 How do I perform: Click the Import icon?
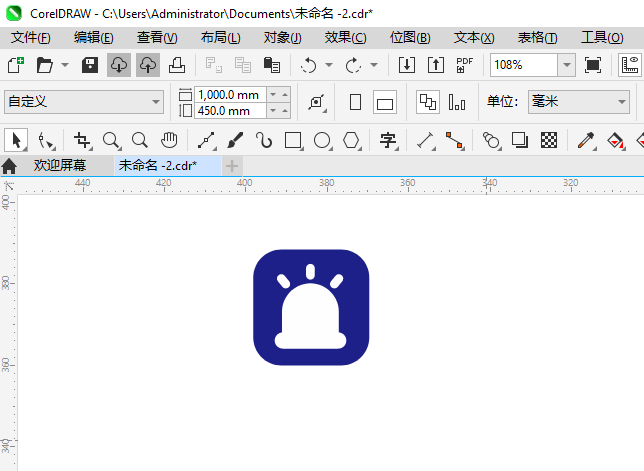tap(407, 65)
